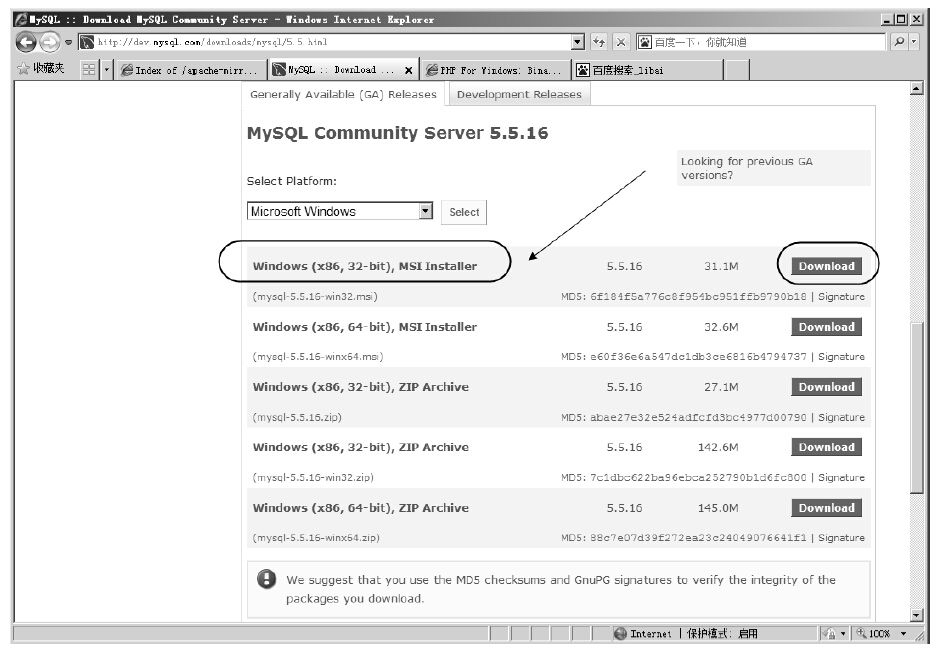Go back using the browser Back arrow
This screenshot has height=652, width=940.
26,42
